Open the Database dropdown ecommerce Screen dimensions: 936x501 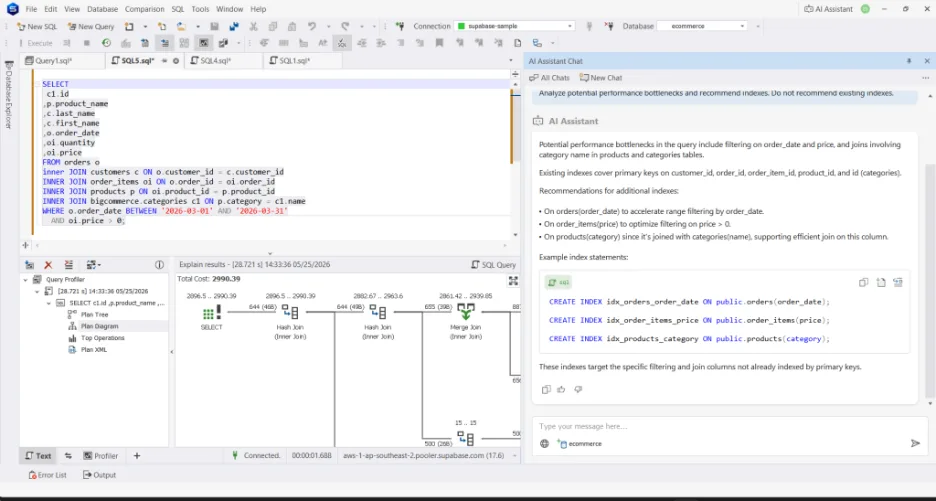(x=702, y=26)
